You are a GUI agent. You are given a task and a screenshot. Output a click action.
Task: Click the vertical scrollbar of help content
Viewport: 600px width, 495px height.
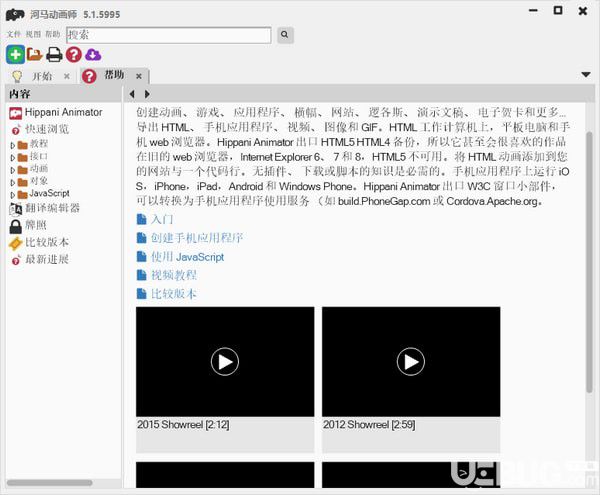click(589, 262)
